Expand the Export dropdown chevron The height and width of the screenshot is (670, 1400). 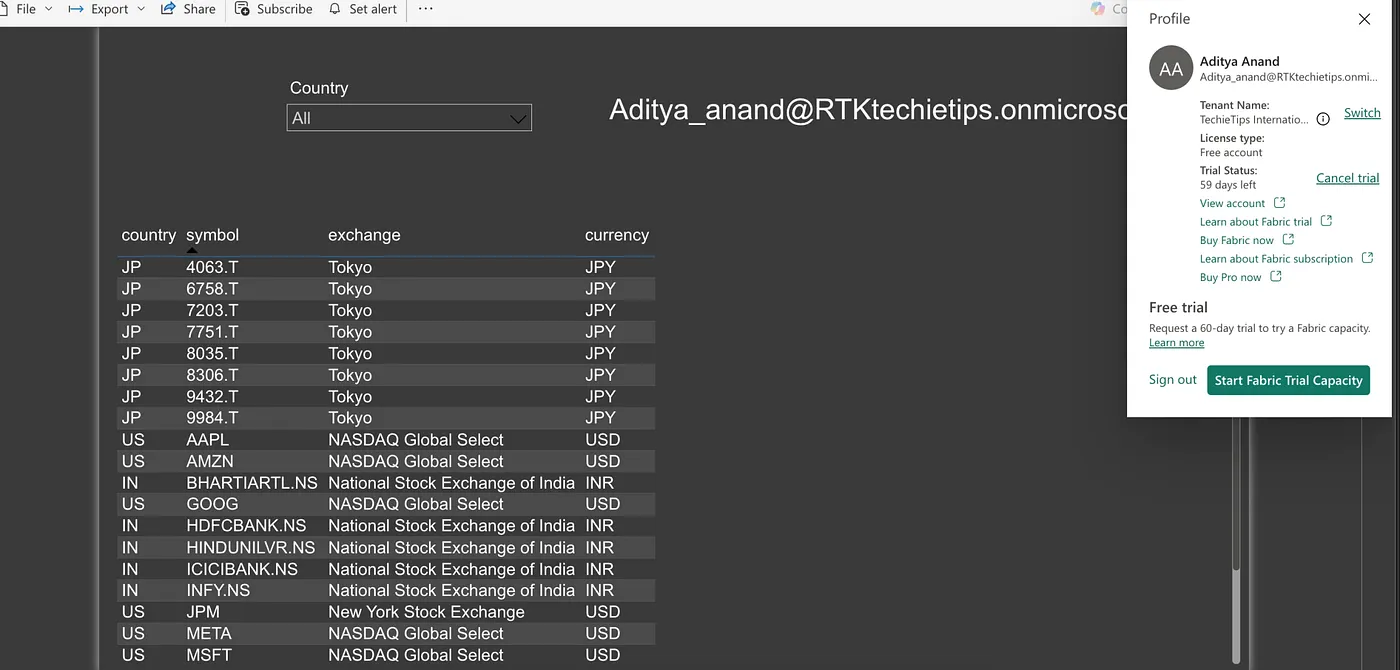pyautogui.click(x=140, y=9)
